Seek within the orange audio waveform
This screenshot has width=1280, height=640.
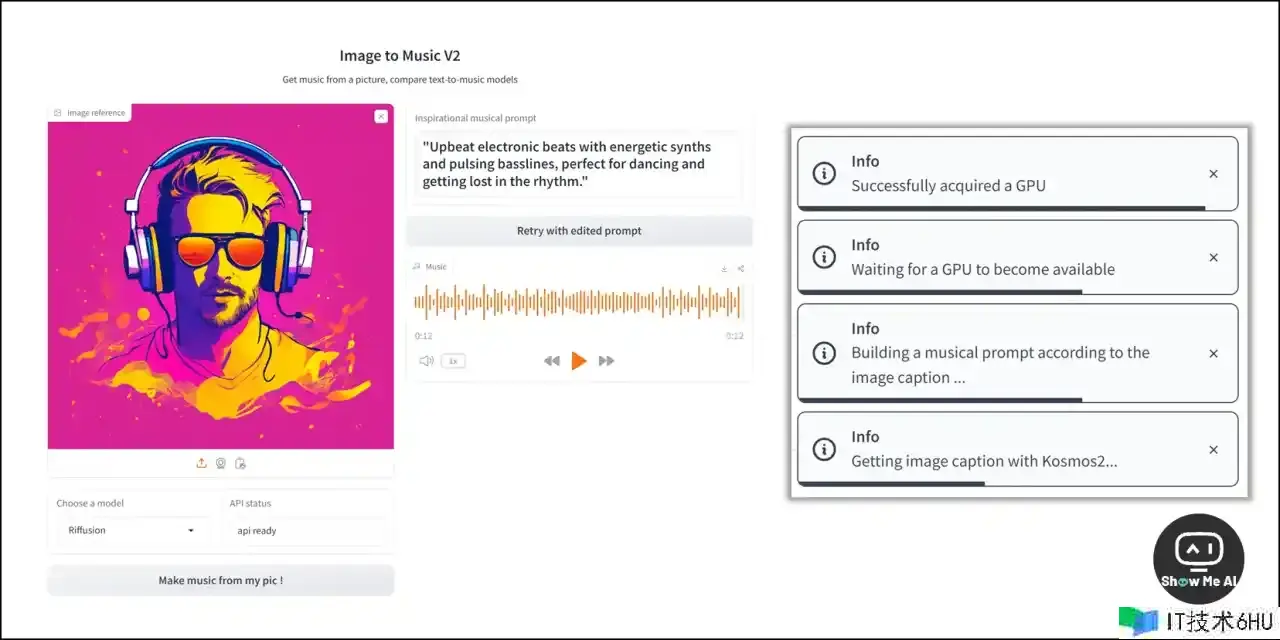pos(578,302)
